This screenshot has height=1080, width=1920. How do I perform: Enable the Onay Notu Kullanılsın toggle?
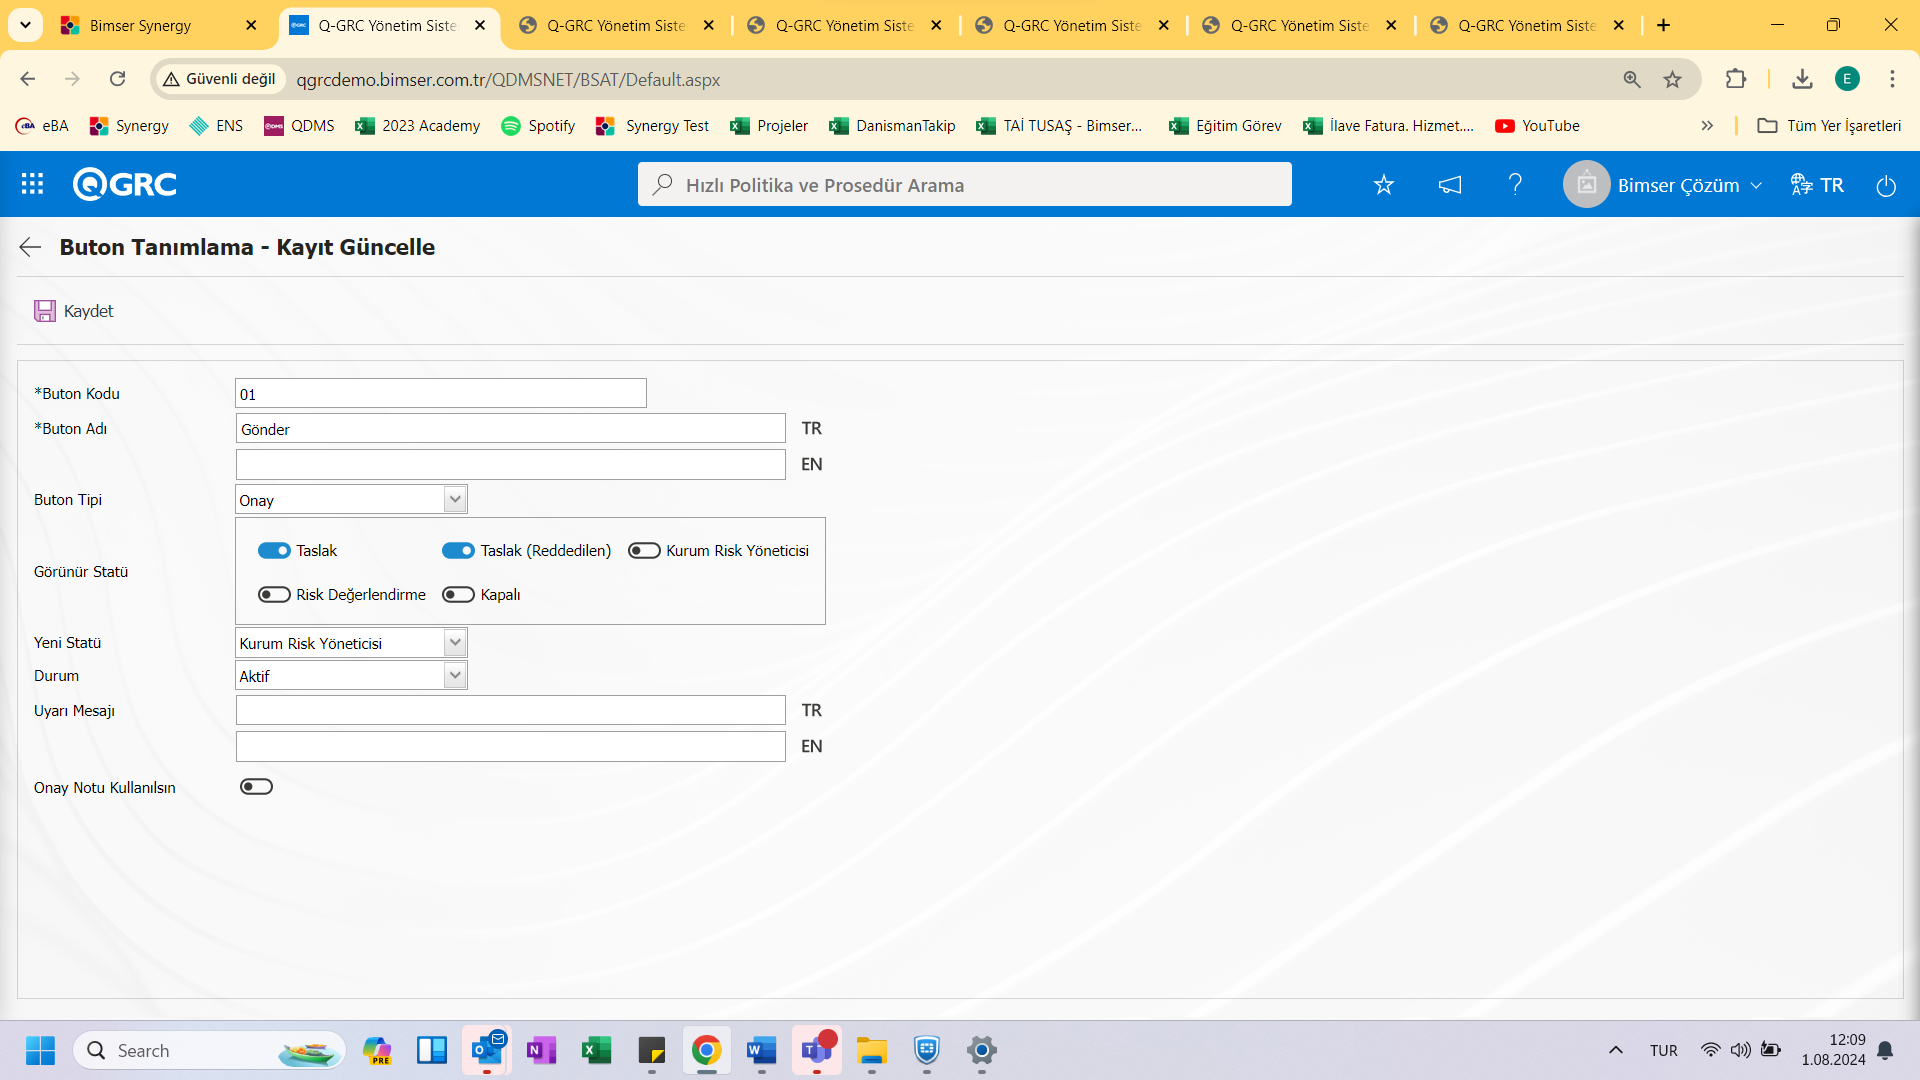coord(255,787)
